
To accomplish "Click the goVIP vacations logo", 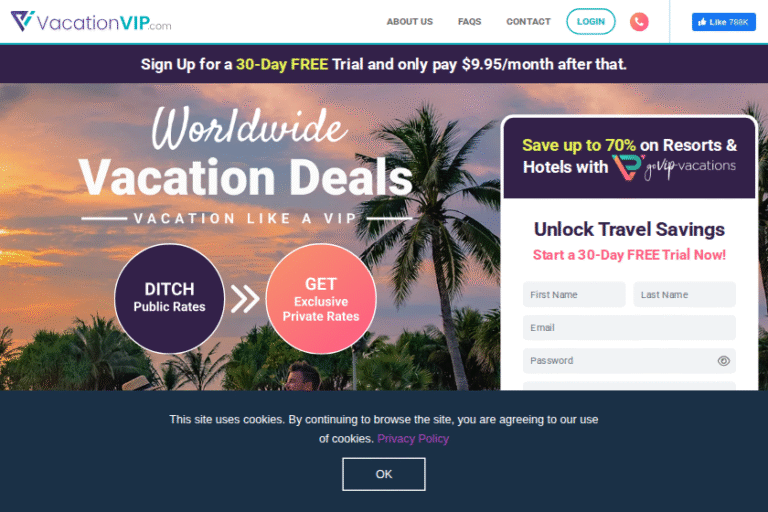I will pos(674,167).
